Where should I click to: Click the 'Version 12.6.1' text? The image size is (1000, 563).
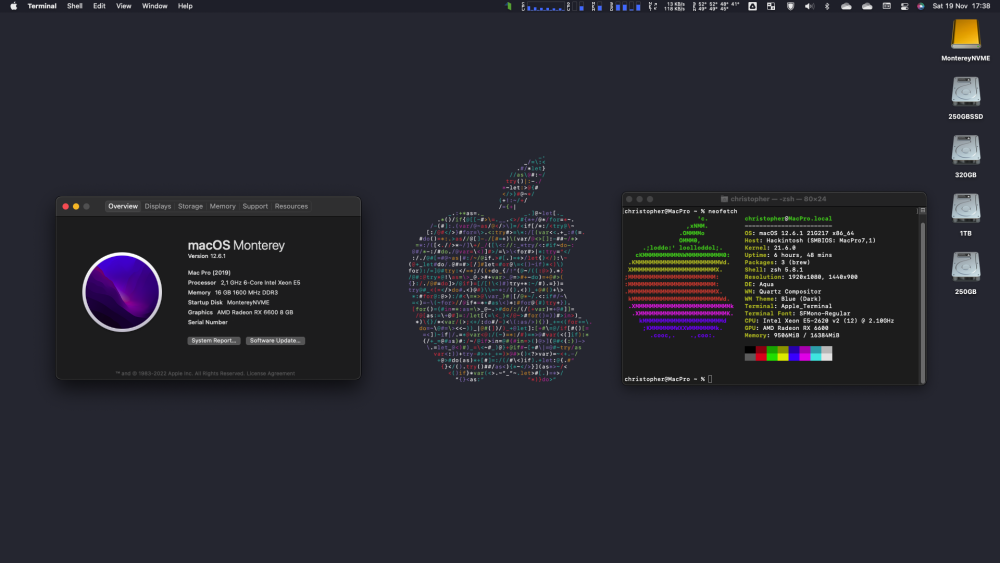pos(207,256)
